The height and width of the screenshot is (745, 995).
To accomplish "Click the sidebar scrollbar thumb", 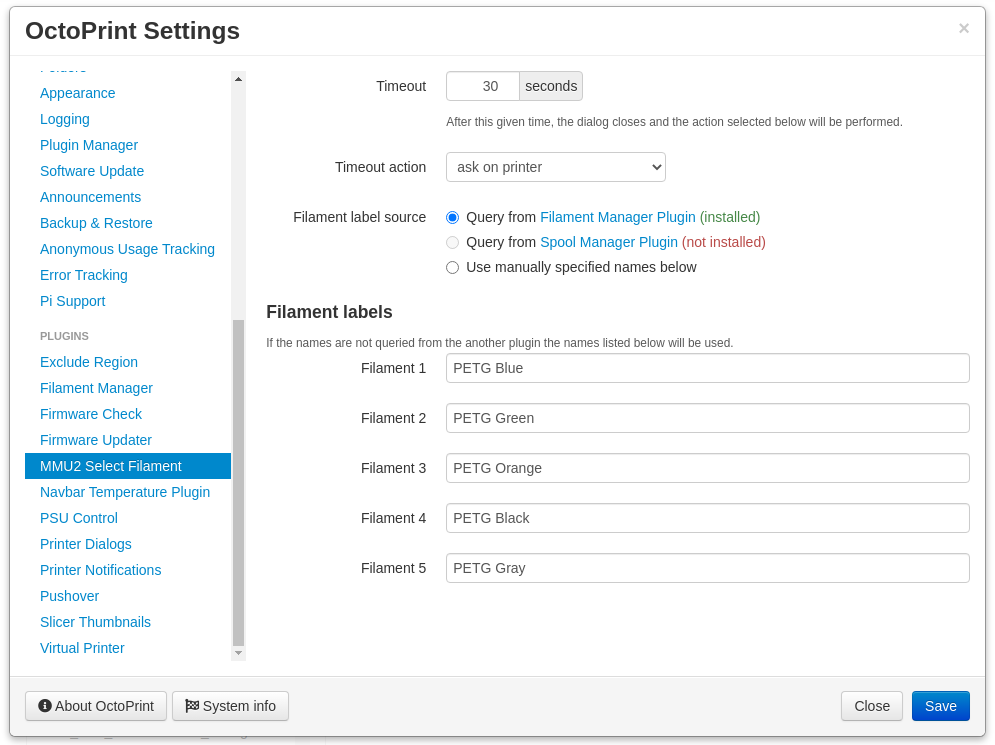I will tap(239, 482).
